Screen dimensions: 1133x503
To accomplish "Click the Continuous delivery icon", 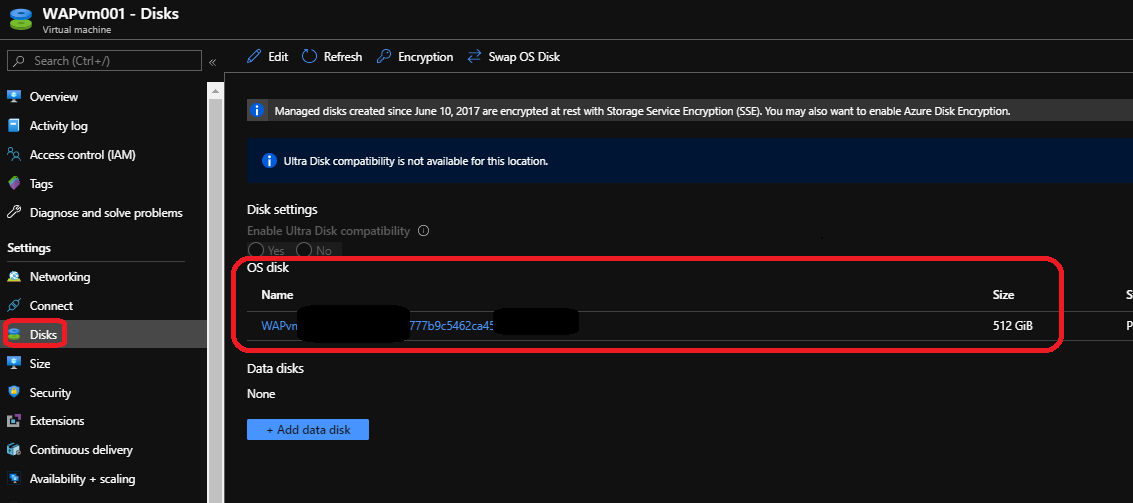I will pyautogui.click(x=14, y=450).
